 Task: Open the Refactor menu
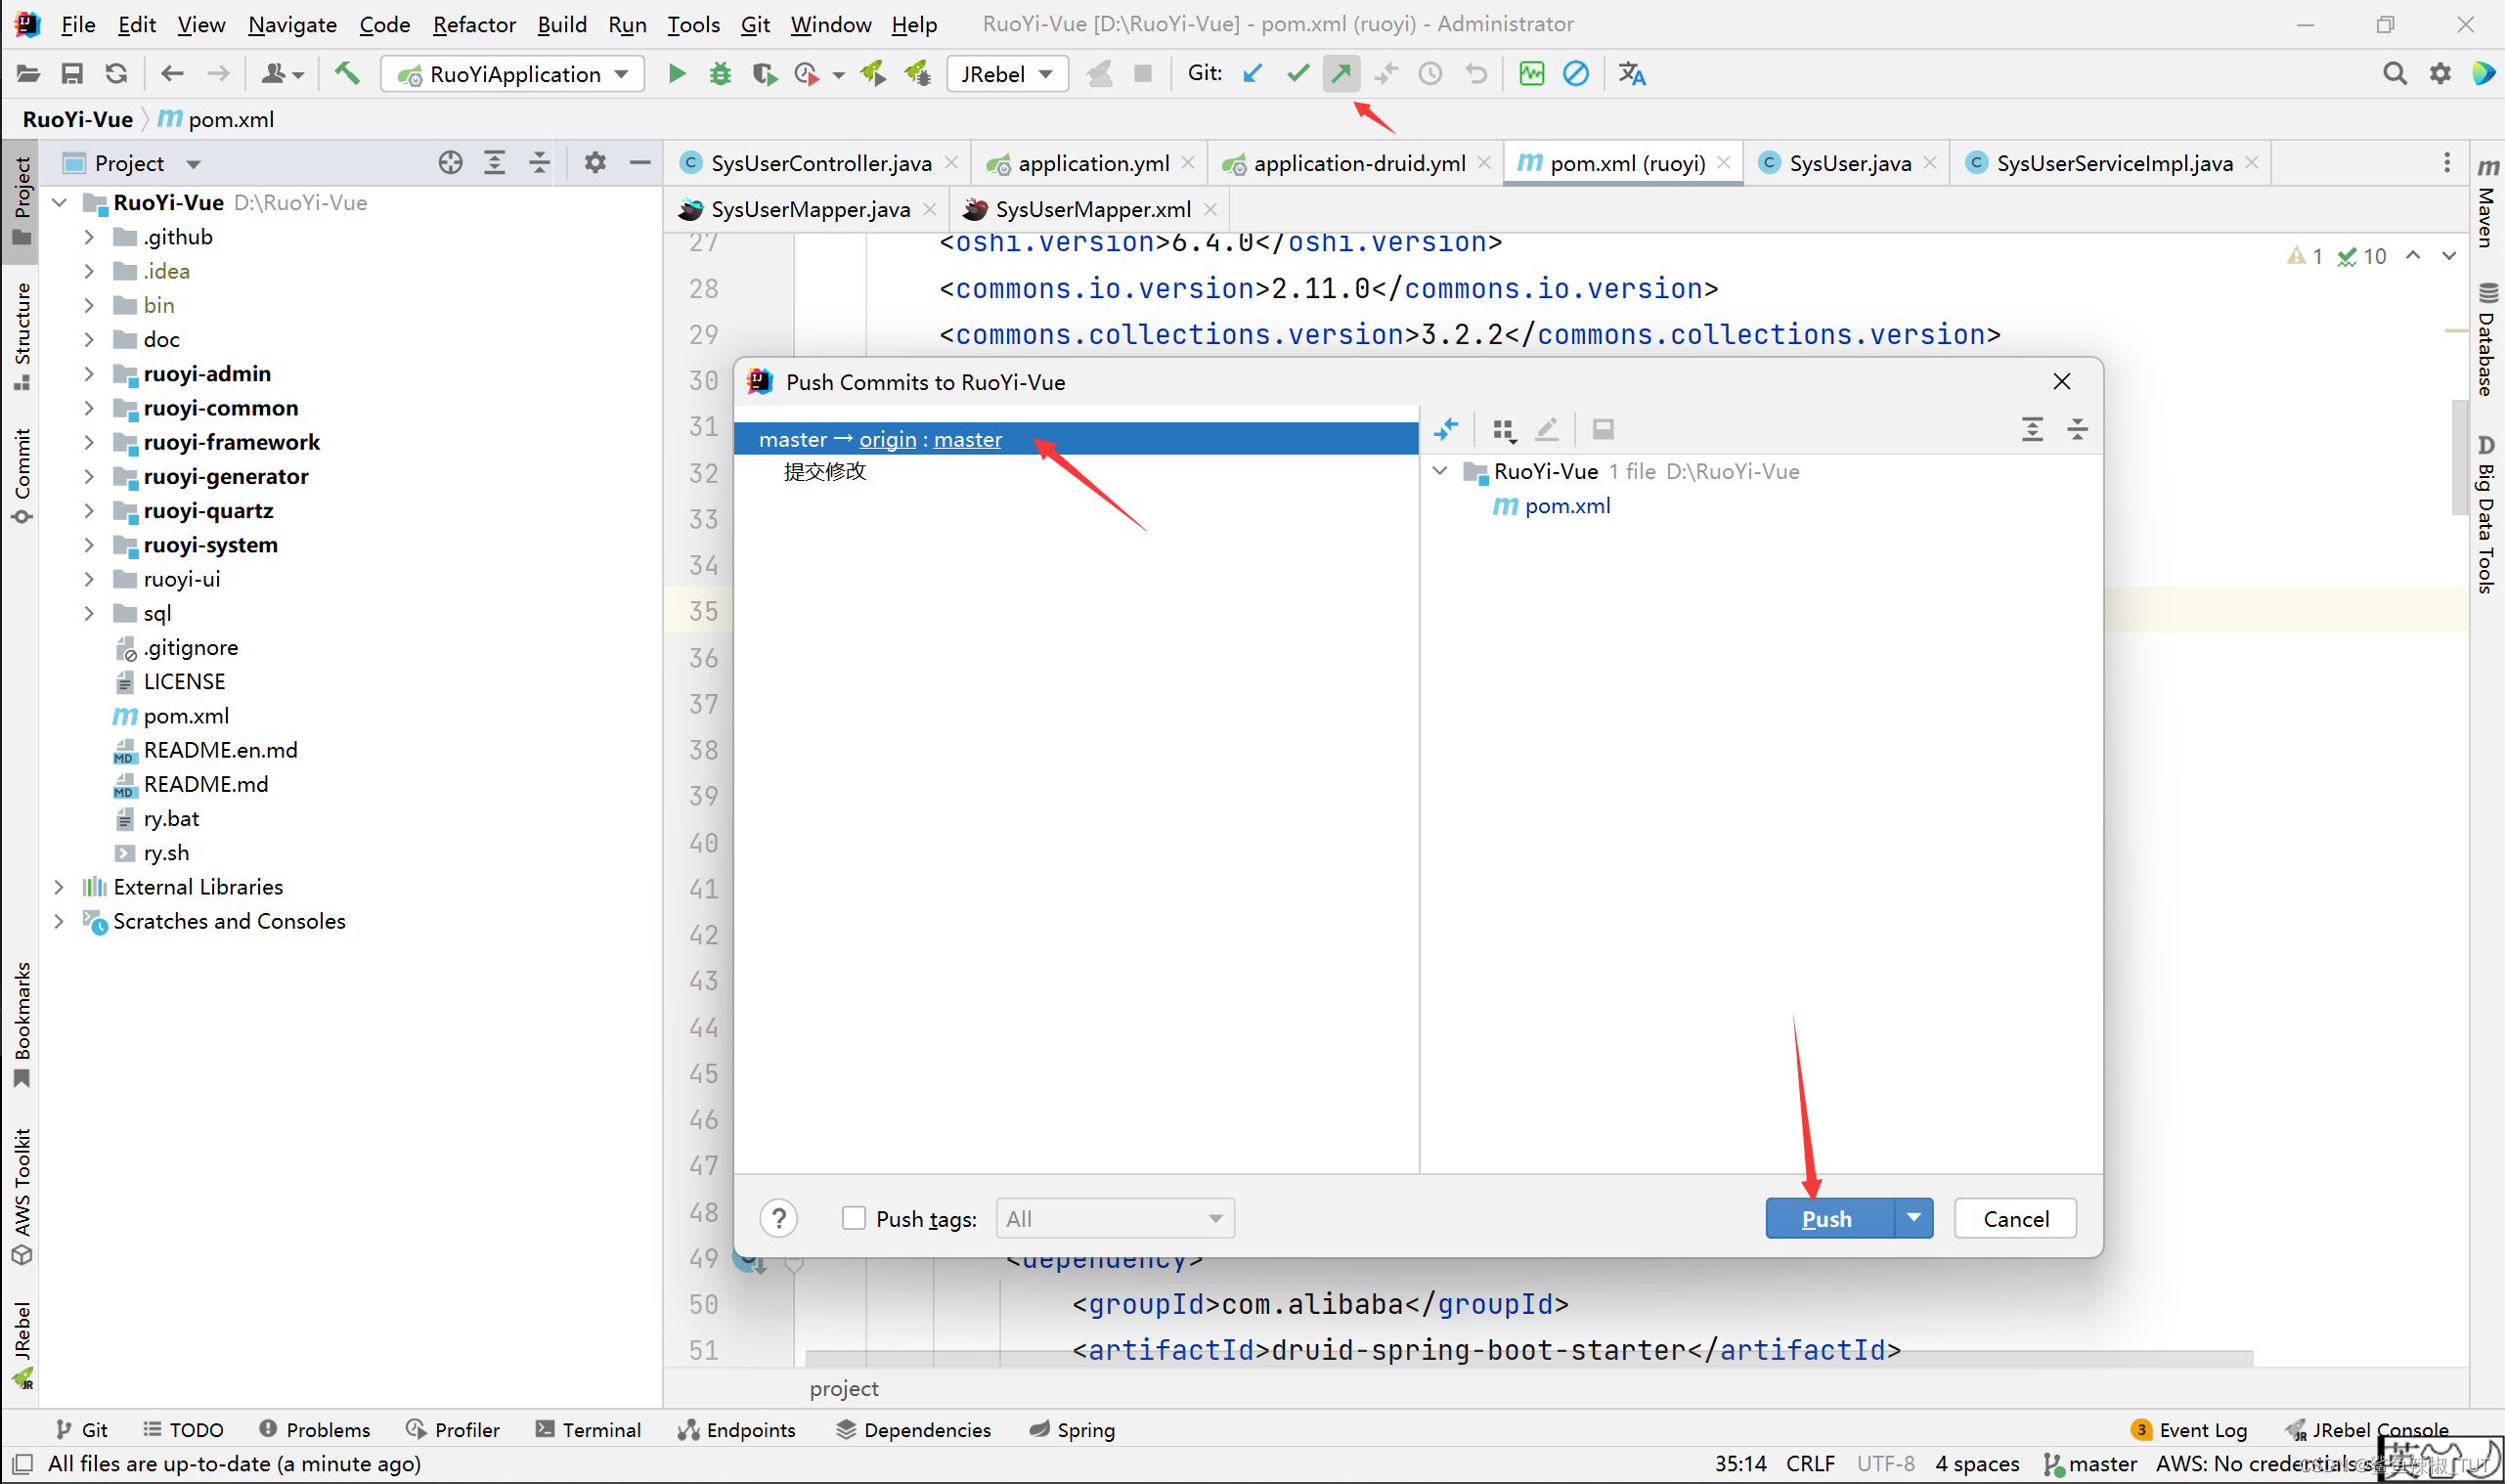(474, 24)
